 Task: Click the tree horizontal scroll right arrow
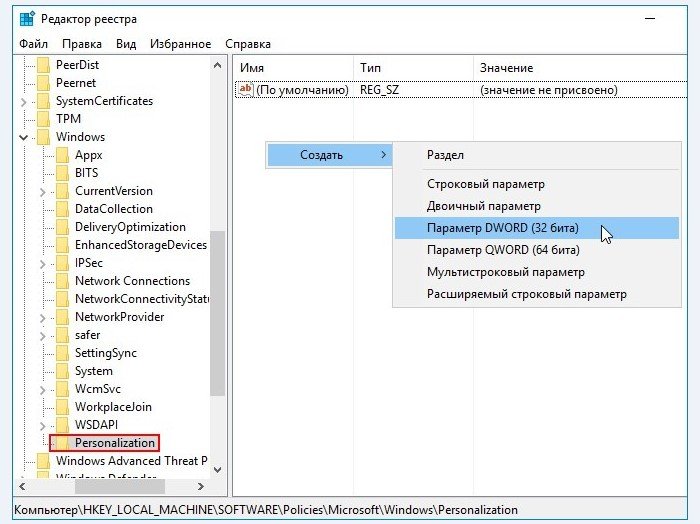click(200, 486)
